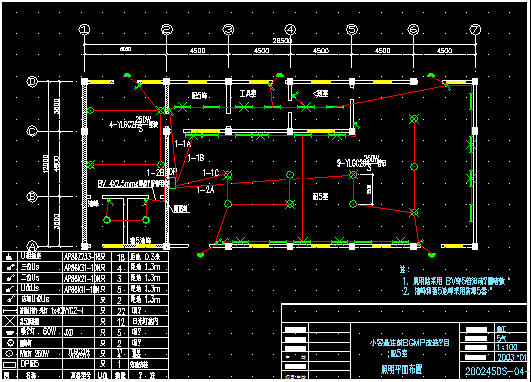This screenshot has height=382, width=531.
Task: Select the room label 工具室
Action: coord(248,93)
